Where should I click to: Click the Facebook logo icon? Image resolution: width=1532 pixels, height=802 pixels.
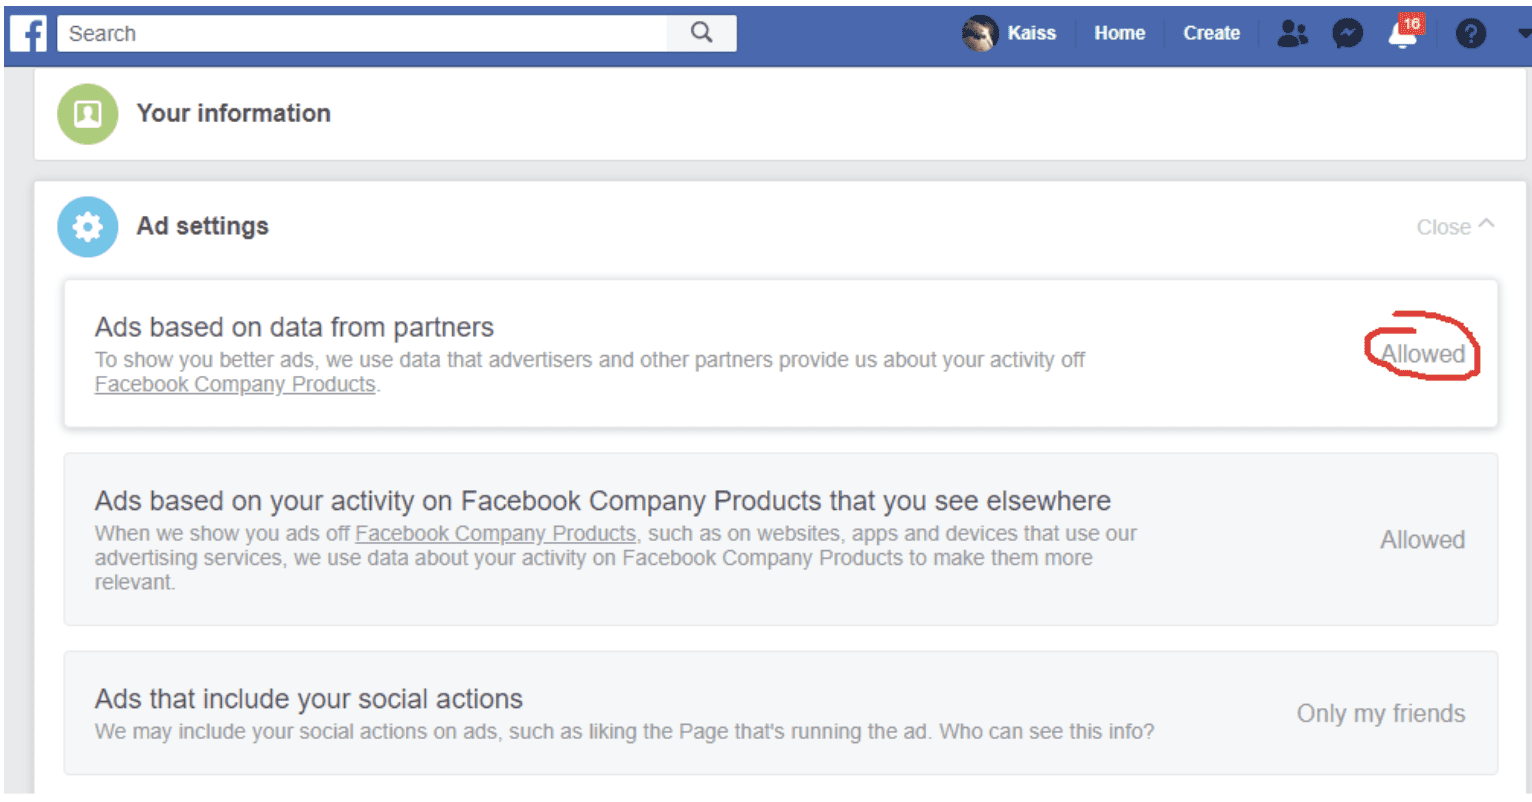[x=30, y=34]
